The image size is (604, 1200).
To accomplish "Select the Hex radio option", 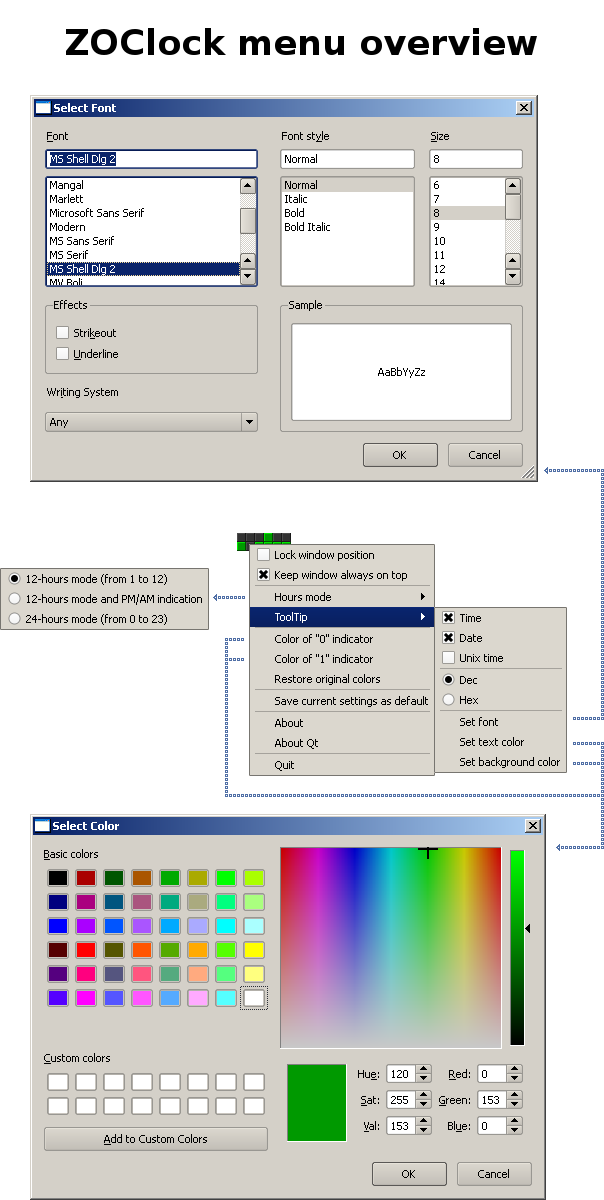I will point(449,700).
